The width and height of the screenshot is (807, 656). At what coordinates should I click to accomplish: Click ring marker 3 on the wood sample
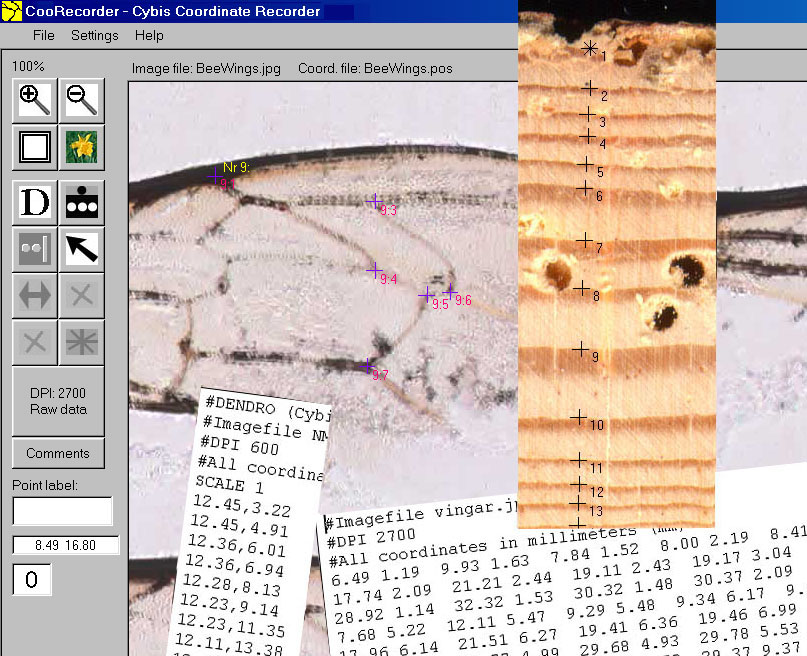pyautogui.click(x=587, y=114)
